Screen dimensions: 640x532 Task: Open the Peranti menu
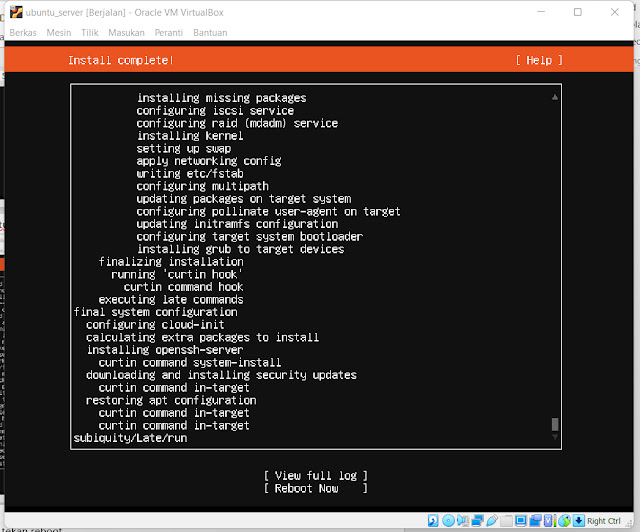(169, 33)
